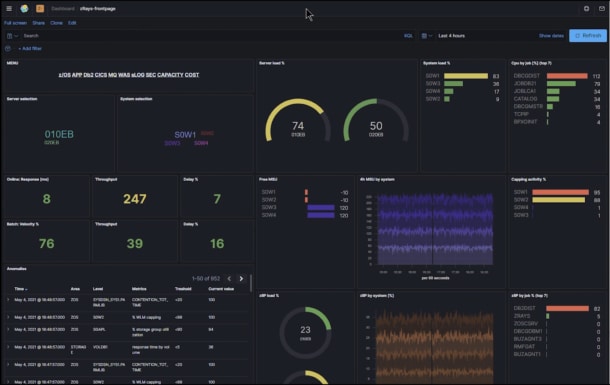The image size is (610, 385).
Task: Open the Db2 link in the MENU panel
Action: pos(88,75)
